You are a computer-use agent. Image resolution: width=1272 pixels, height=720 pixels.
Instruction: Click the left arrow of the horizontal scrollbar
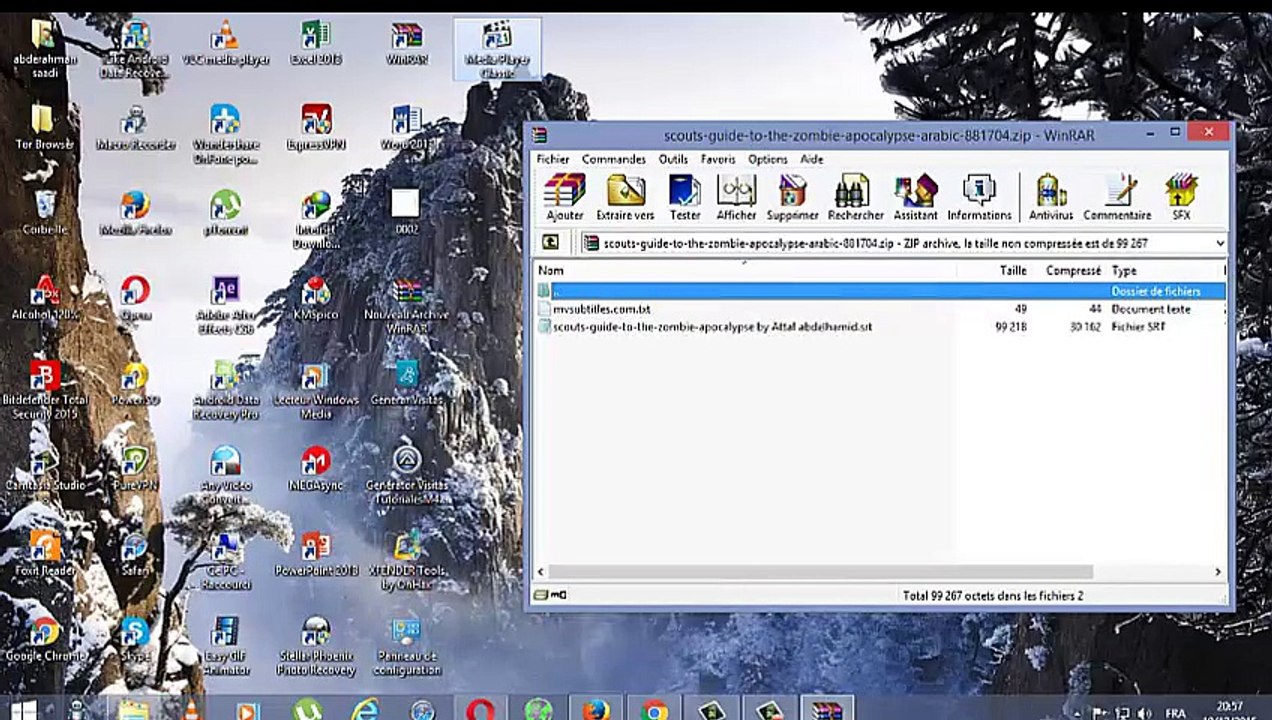(x=543, y=572)
